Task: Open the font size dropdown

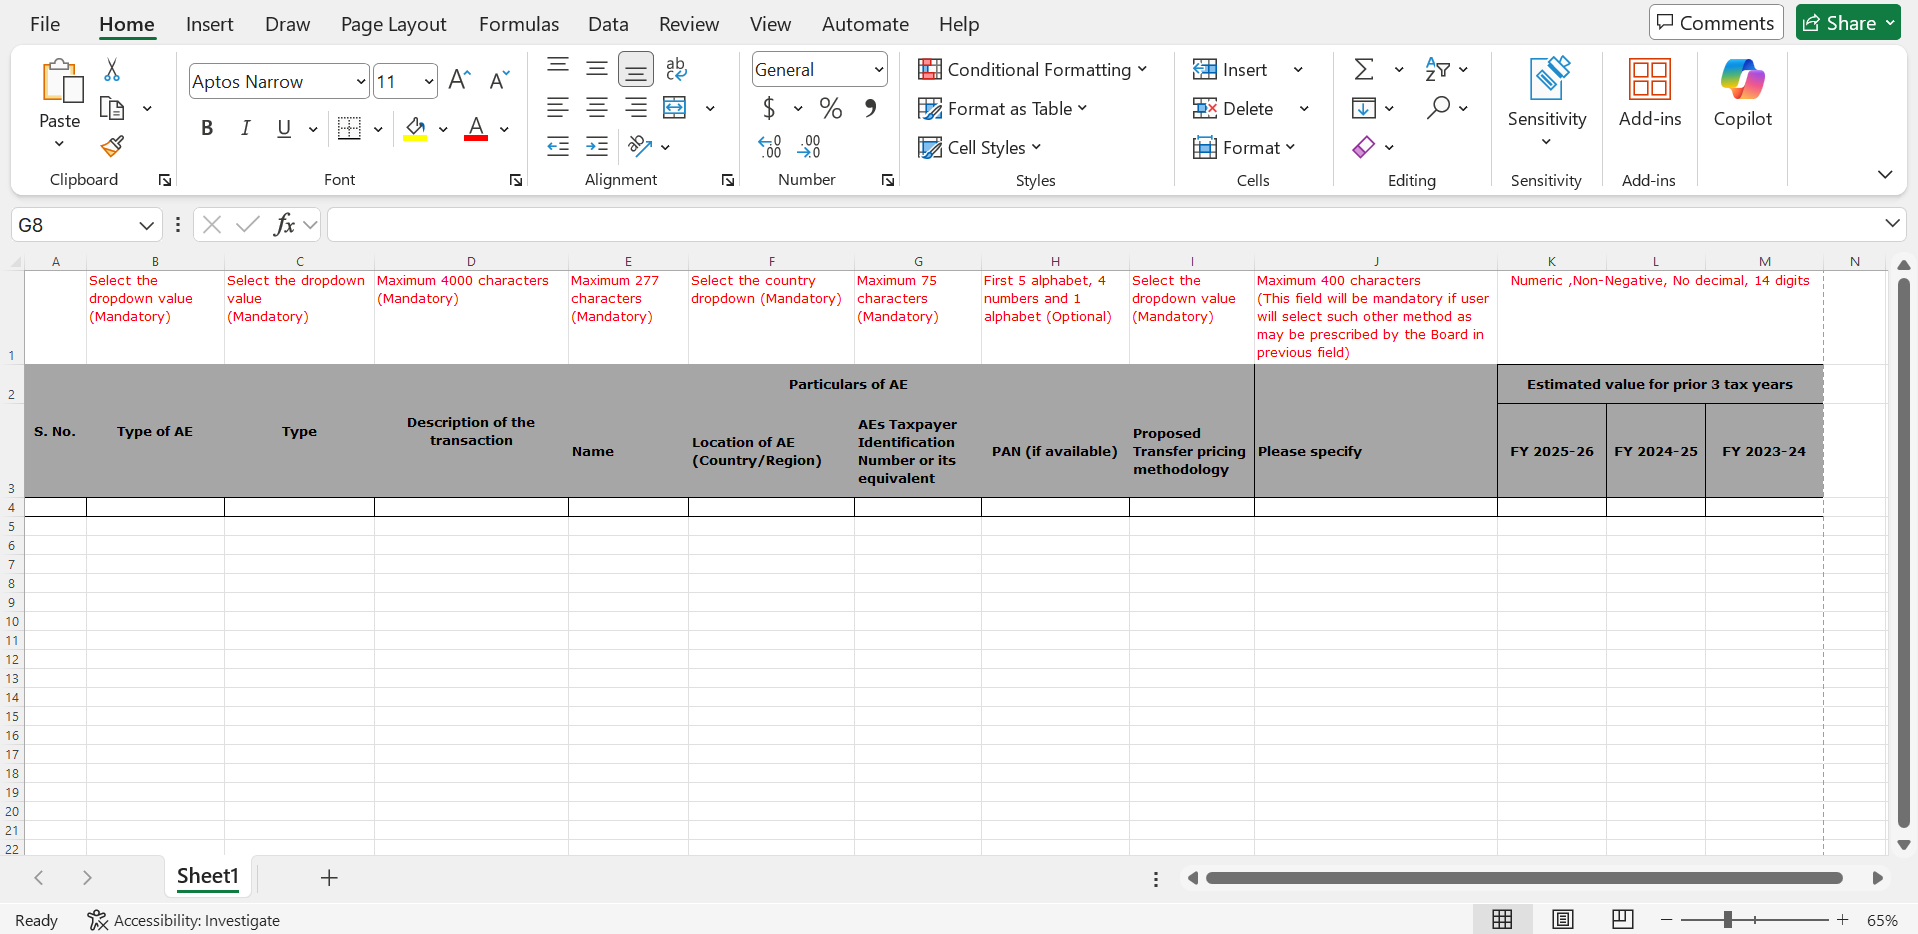Action: click(429, 82)
